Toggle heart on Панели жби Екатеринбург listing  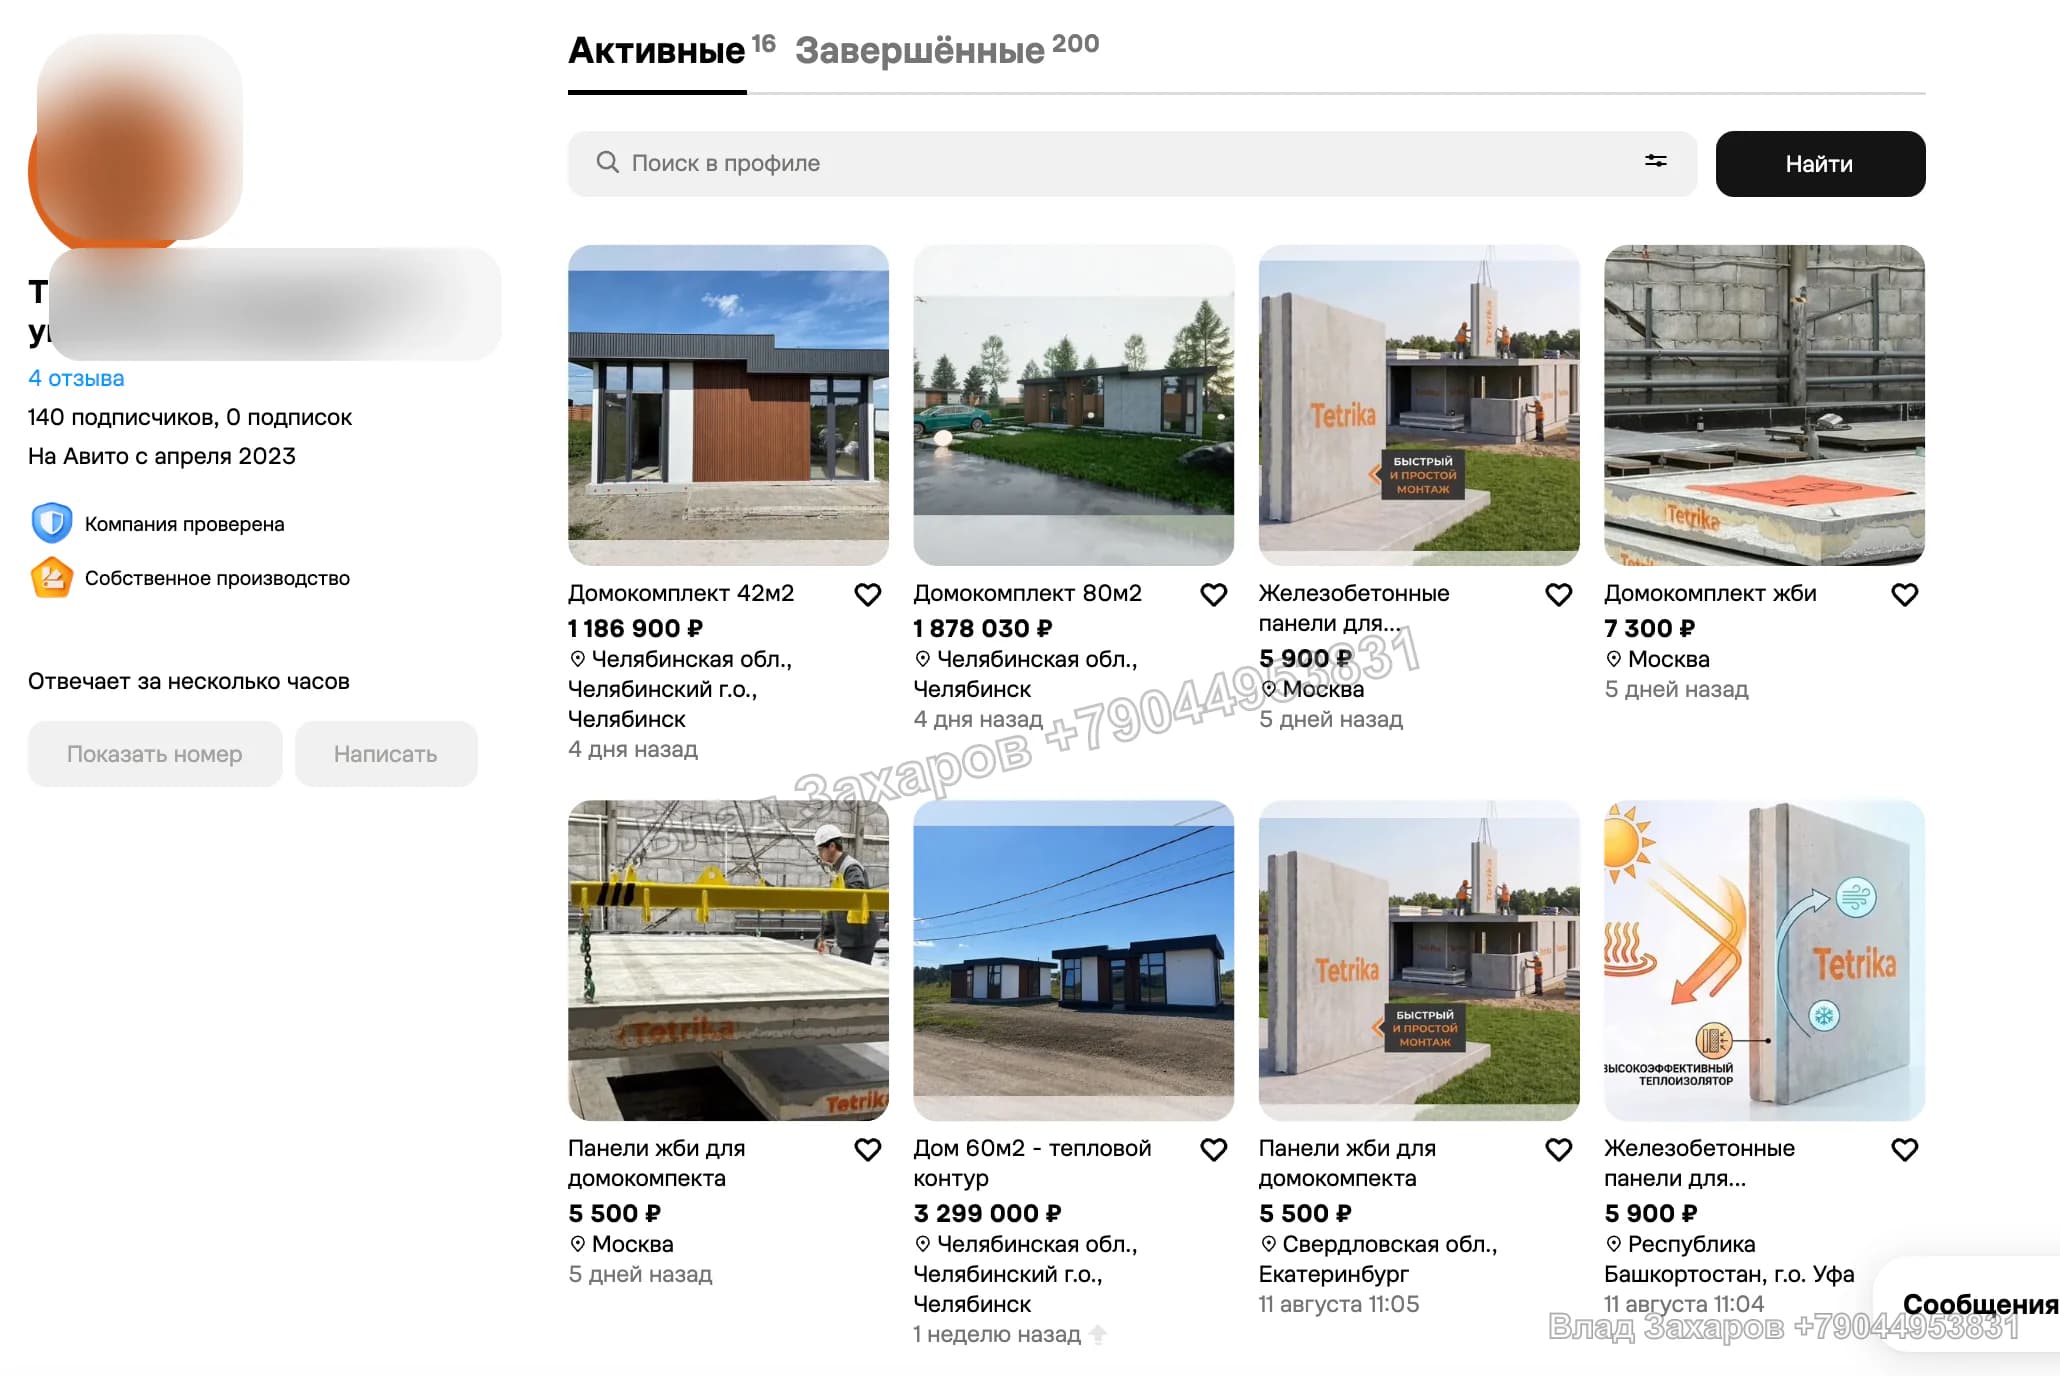(1559, 1150)
